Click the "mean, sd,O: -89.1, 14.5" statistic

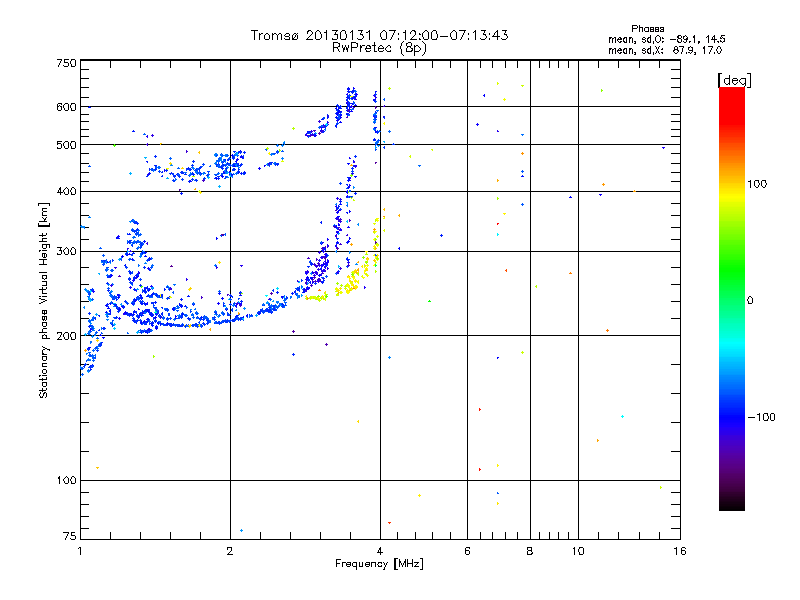(x=667, y=39)
